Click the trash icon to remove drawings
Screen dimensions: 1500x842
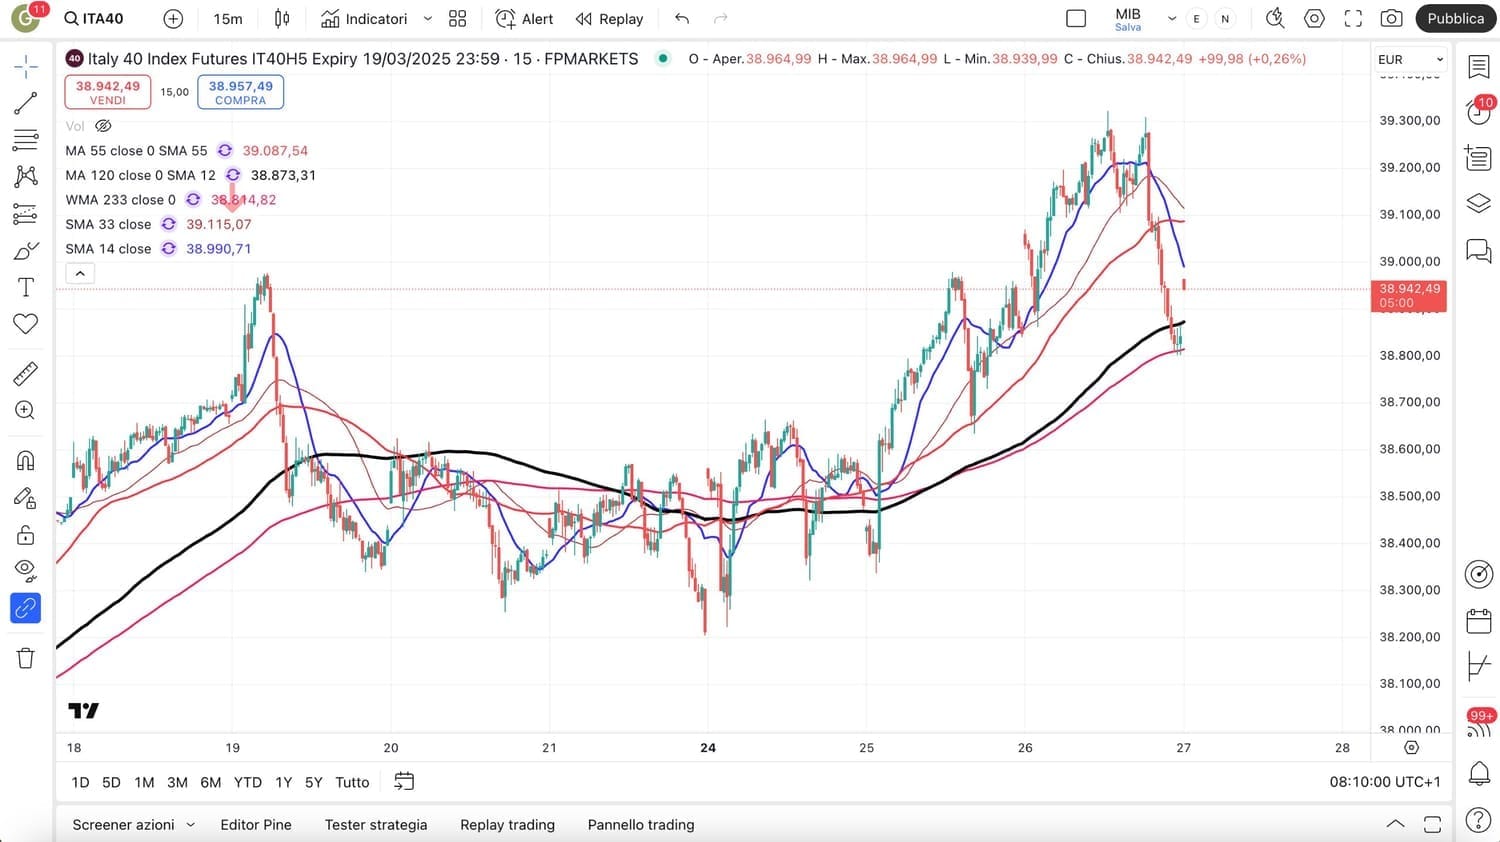(x=26, y=658)
